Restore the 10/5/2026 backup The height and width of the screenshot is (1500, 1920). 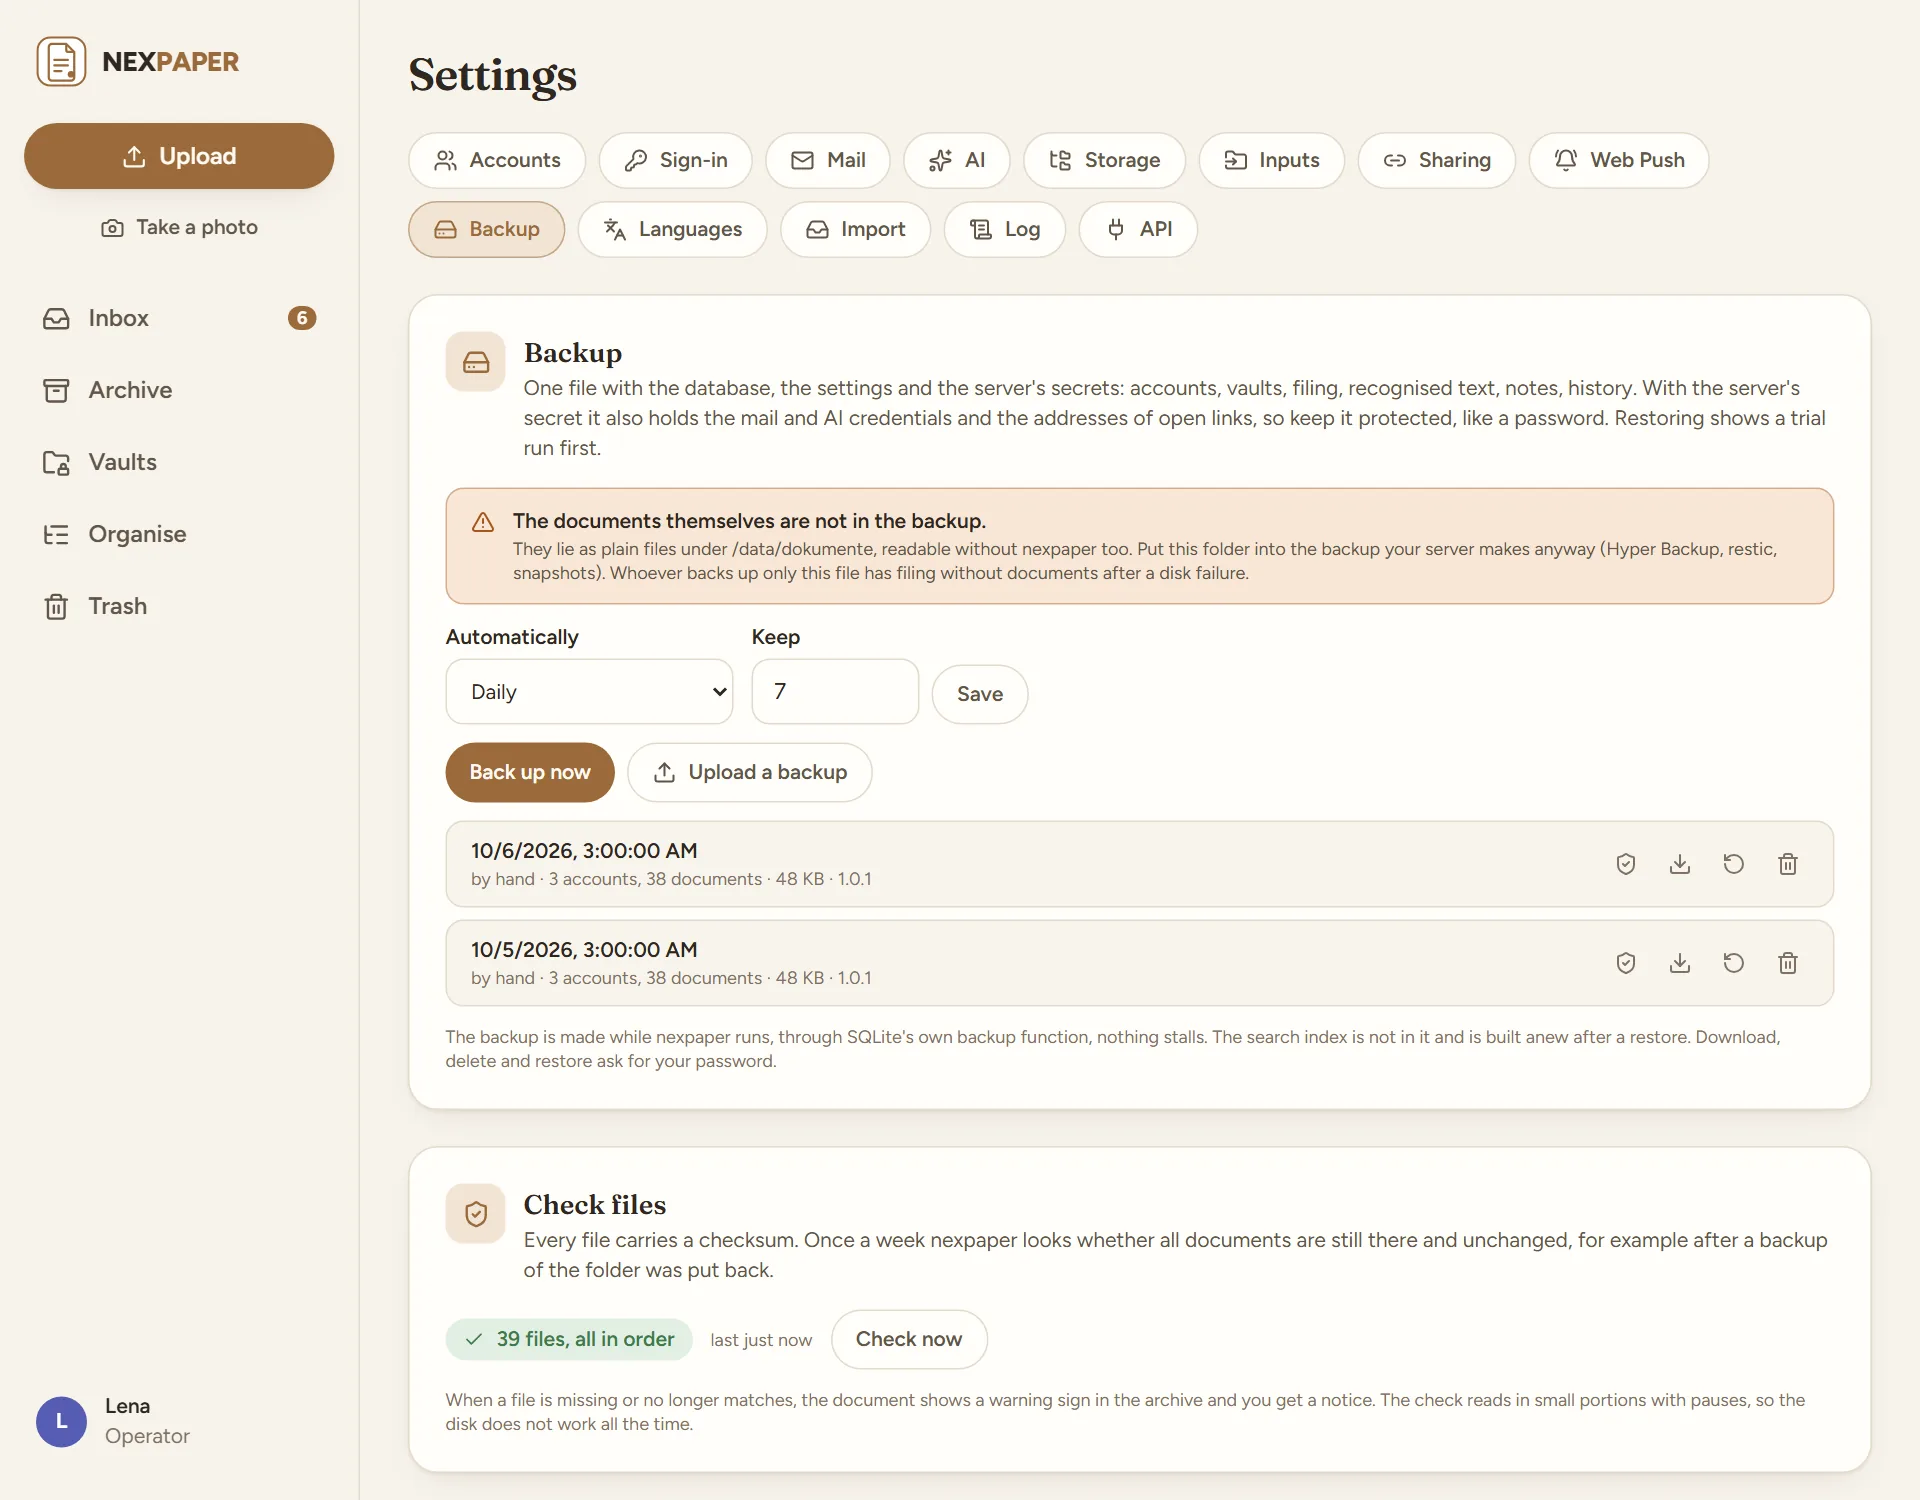pos(1734,963)
